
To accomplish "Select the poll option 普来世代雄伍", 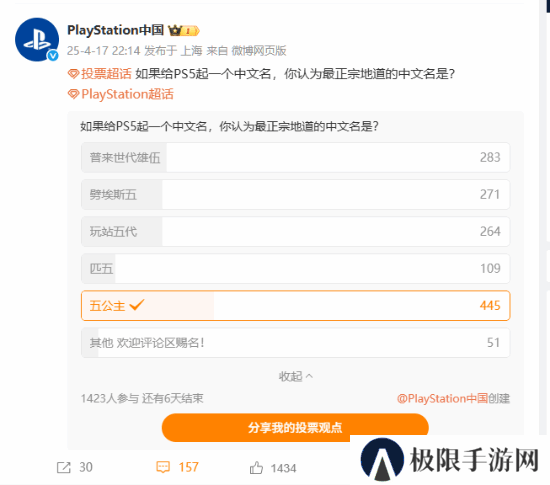I will (295, 157).
